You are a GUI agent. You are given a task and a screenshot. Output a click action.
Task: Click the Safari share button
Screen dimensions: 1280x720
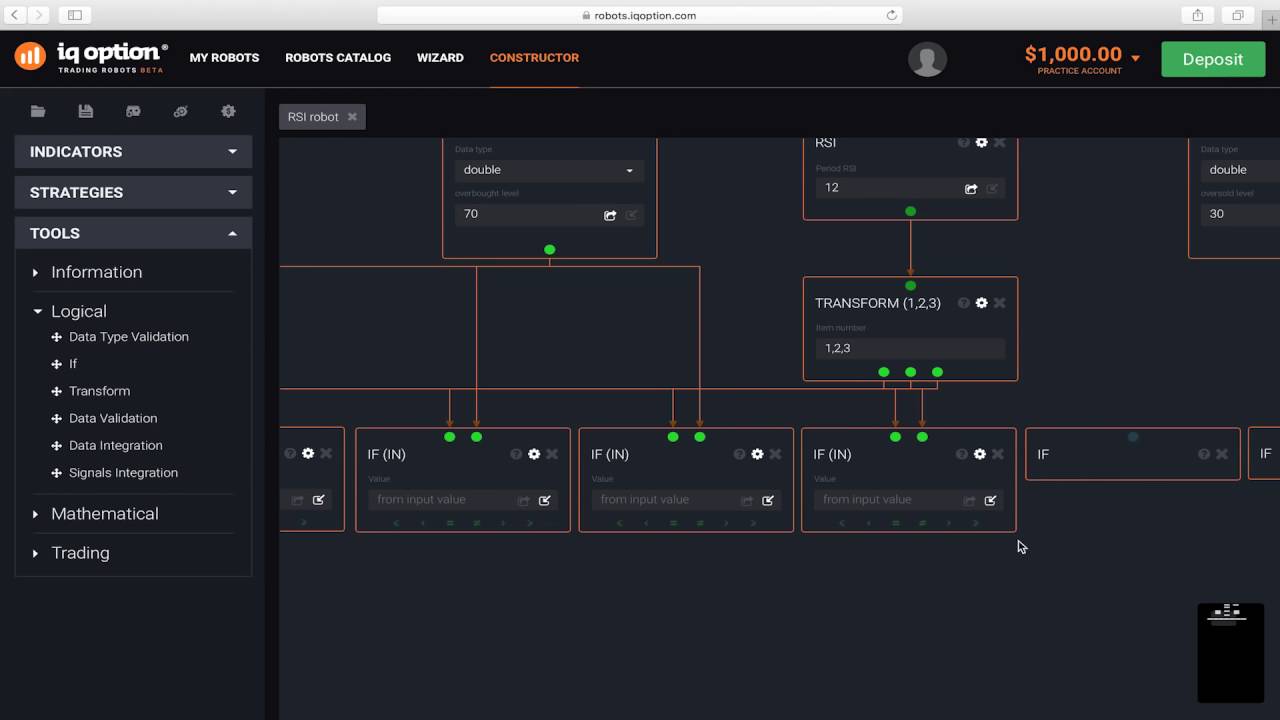tap(1197, 15)
